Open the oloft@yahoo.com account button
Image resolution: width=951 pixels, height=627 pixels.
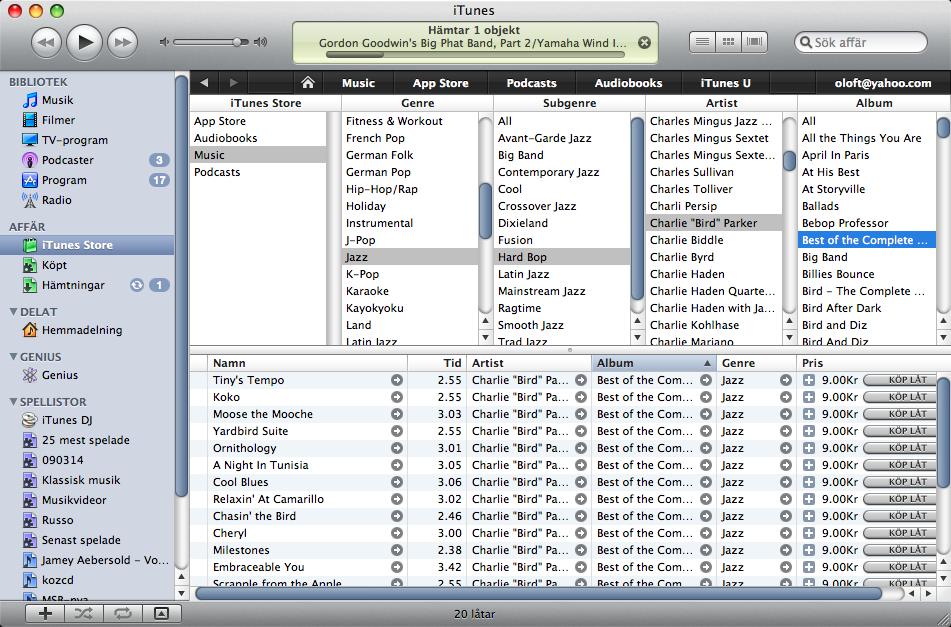[x=883, y=83]
